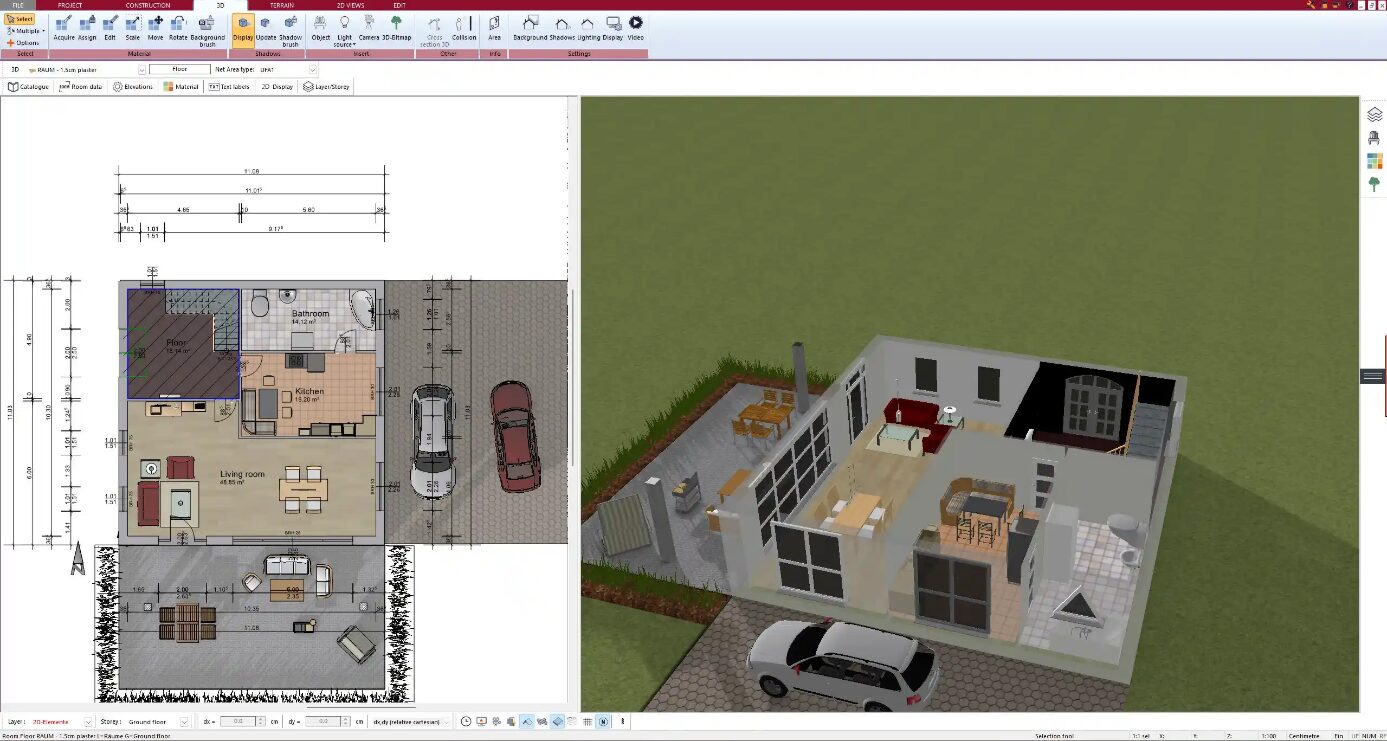Expand the Net Area type dropdown

click(x=312, y=70)
